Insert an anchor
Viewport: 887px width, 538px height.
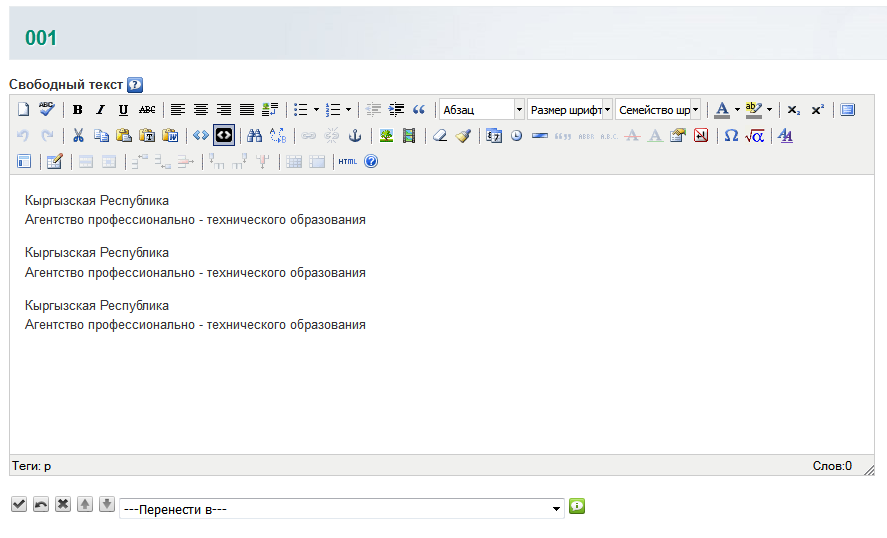[355, 135]
